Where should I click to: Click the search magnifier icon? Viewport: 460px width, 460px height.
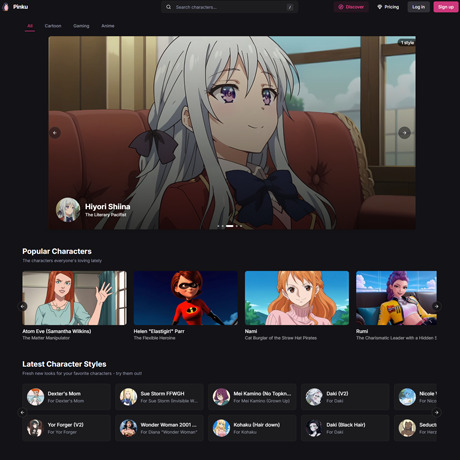click(169, 7)
